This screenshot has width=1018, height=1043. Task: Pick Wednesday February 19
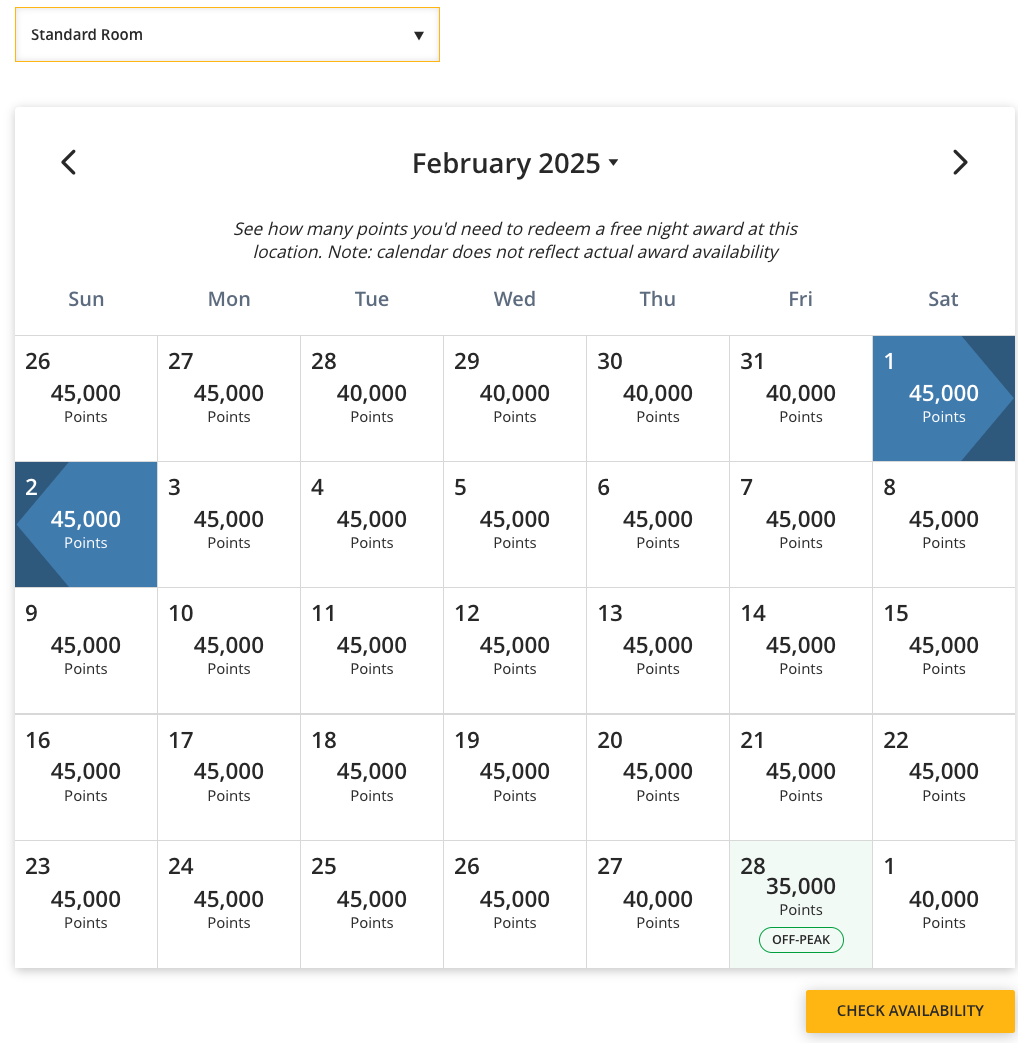(x=514, y=777)
